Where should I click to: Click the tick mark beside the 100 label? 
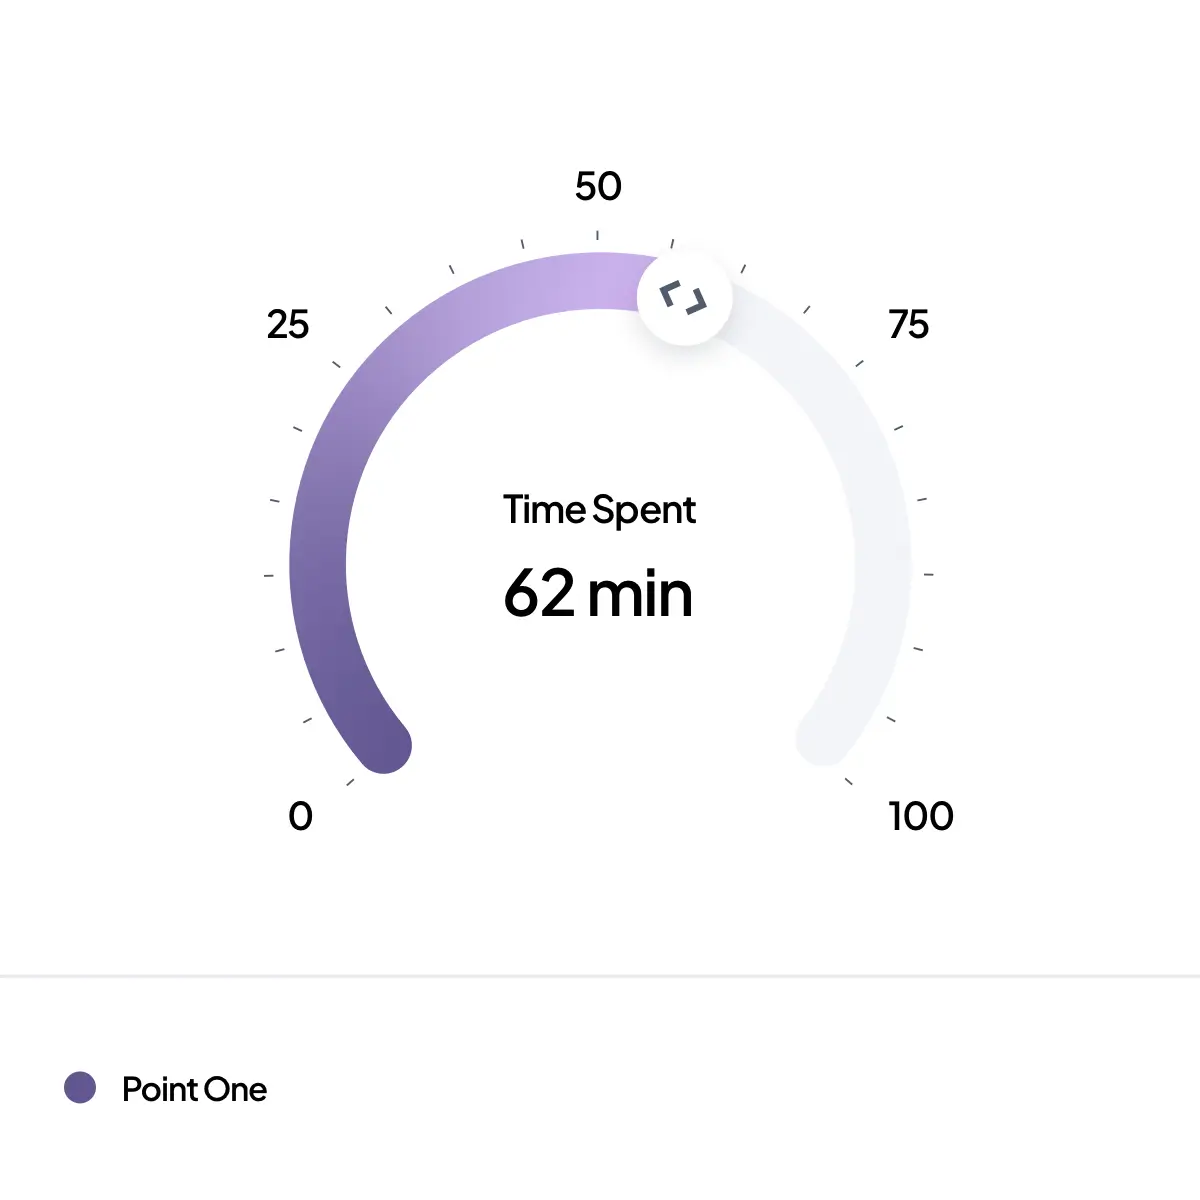click(x=849, y=782)
